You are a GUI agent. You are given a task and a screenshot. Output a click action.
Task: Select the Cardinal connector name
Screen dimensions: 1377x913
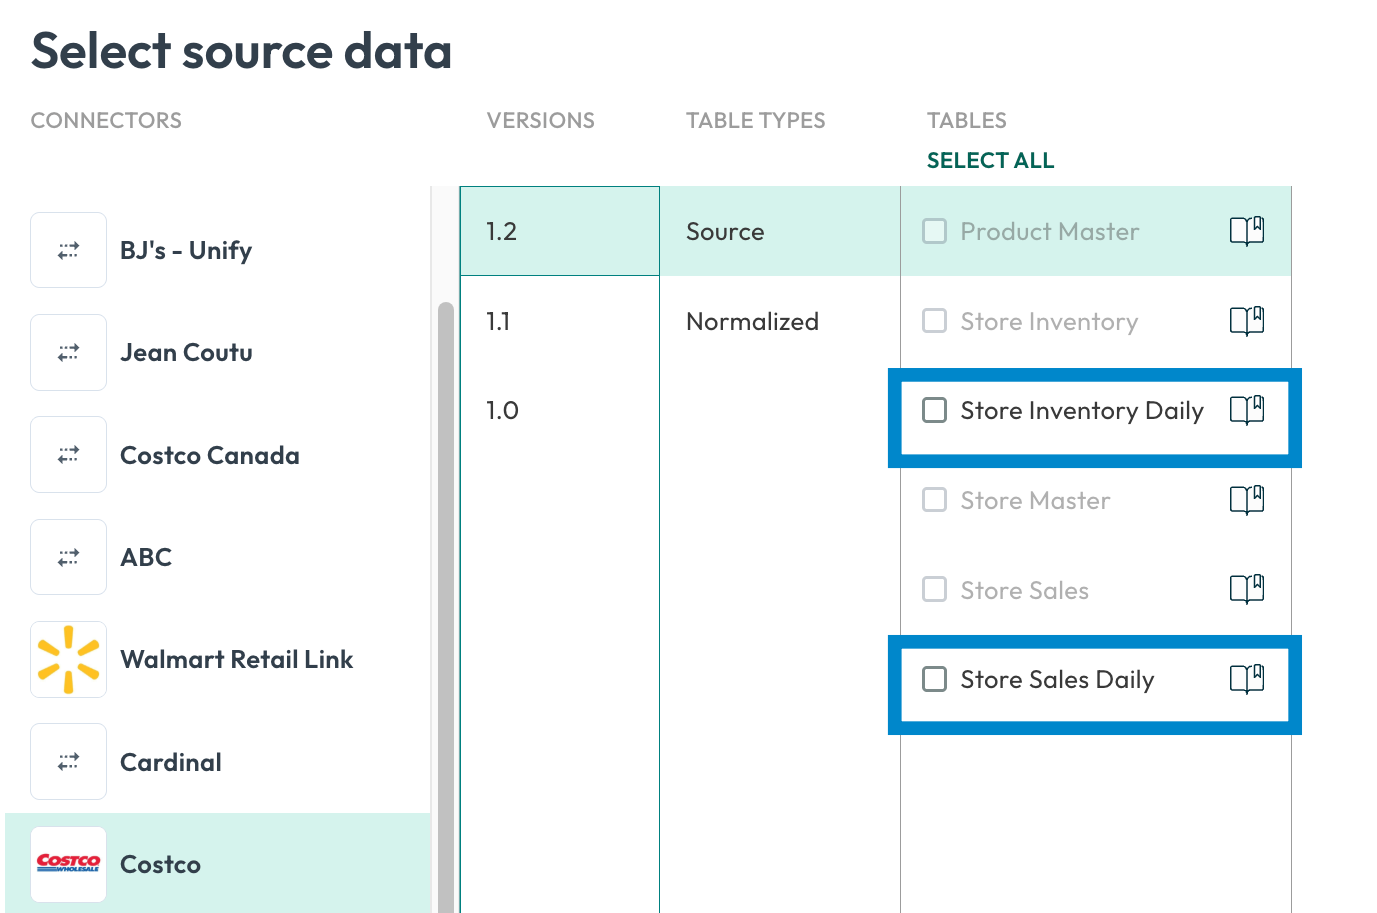pyautogui.click(x=171, y=762)
